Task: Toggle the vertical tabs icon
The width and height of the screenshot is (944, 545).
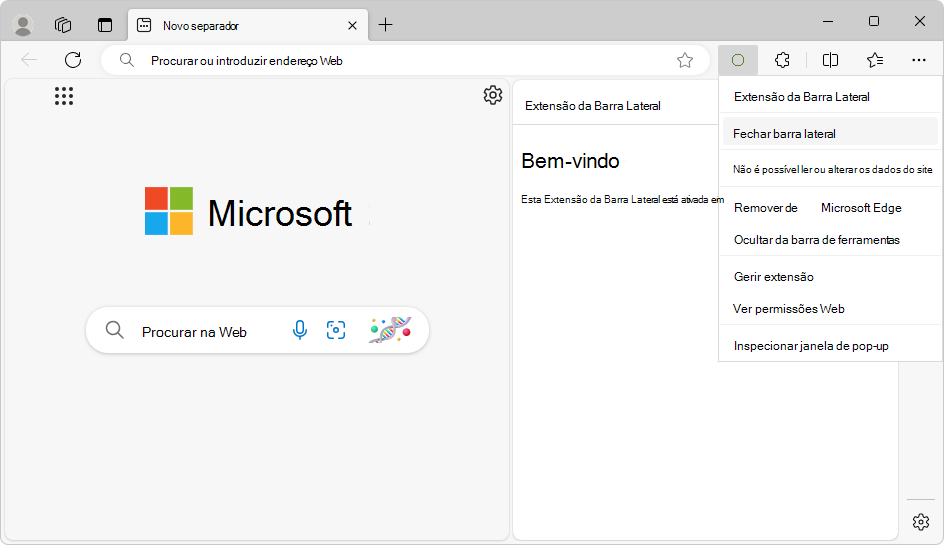Action: point(105,25)
